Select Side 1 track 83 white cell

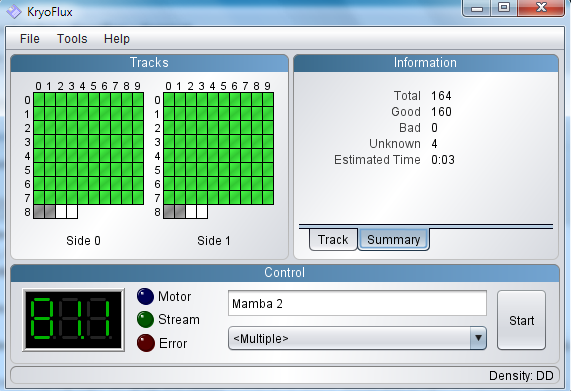pos(202,212)
